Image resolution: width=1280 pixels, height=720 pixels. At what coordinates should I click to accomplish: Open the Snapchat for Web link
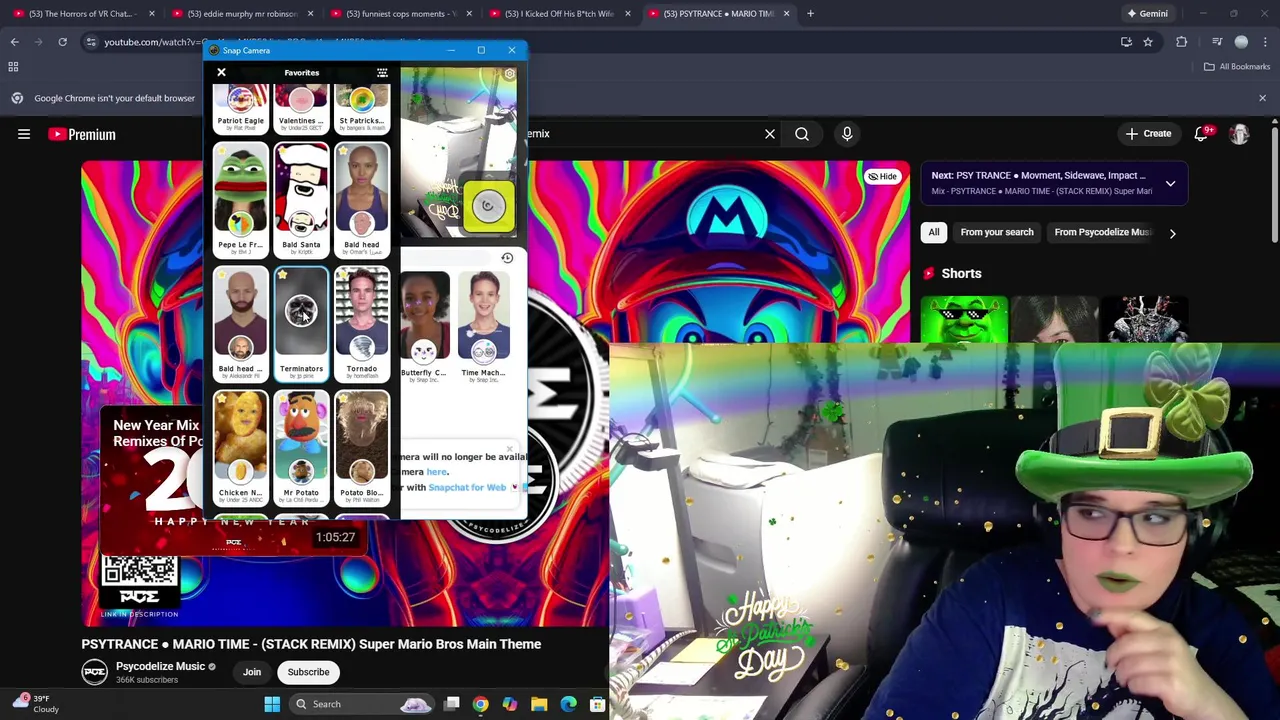click(x=467, y=488)
